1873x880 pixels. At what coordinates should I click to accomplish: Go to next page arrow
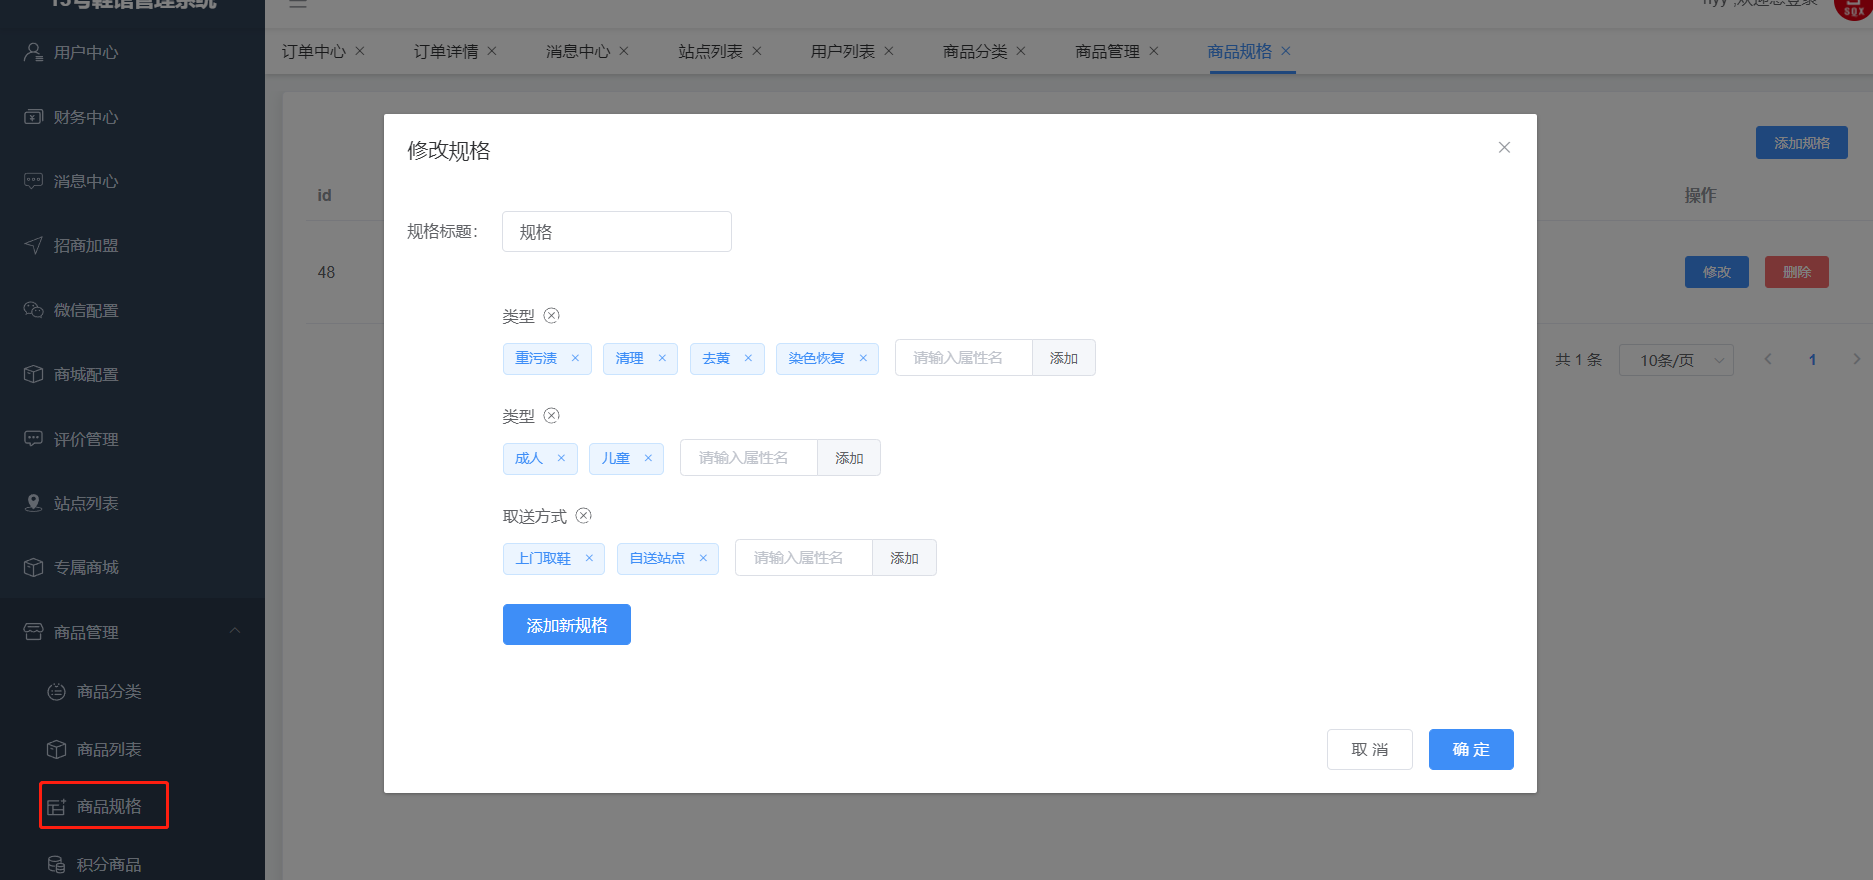(x=1856, y=360)
